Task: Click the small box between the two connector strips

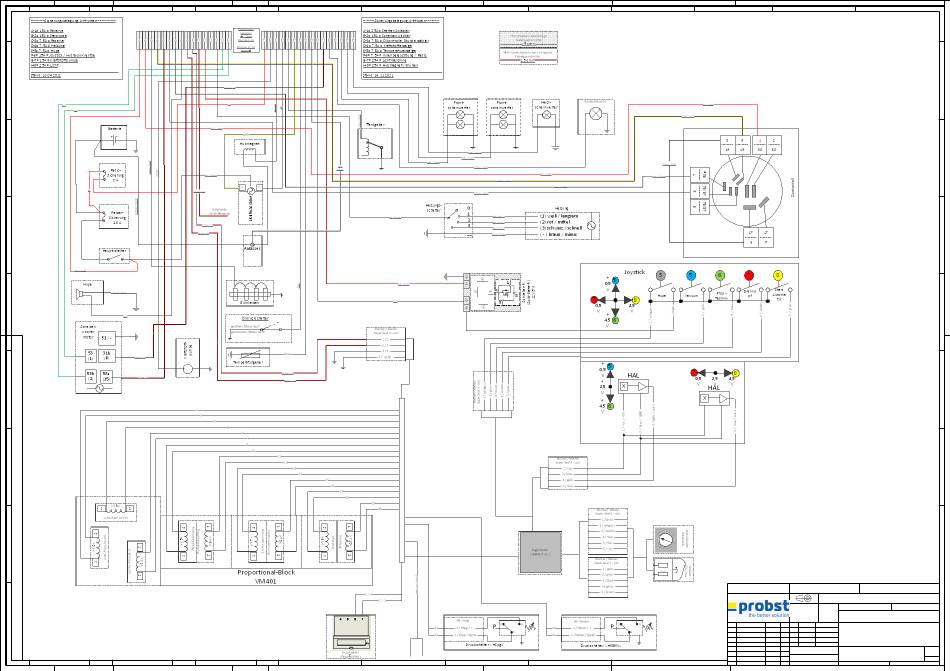Action: 246,41
